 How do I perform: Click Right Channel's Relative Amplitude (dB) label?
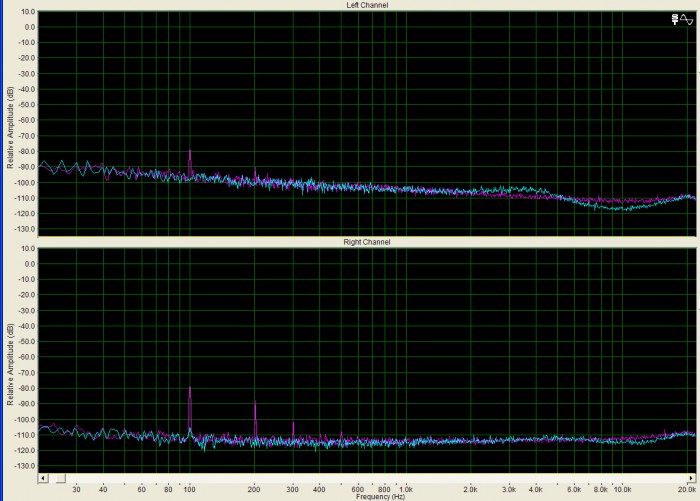[10, 364]
